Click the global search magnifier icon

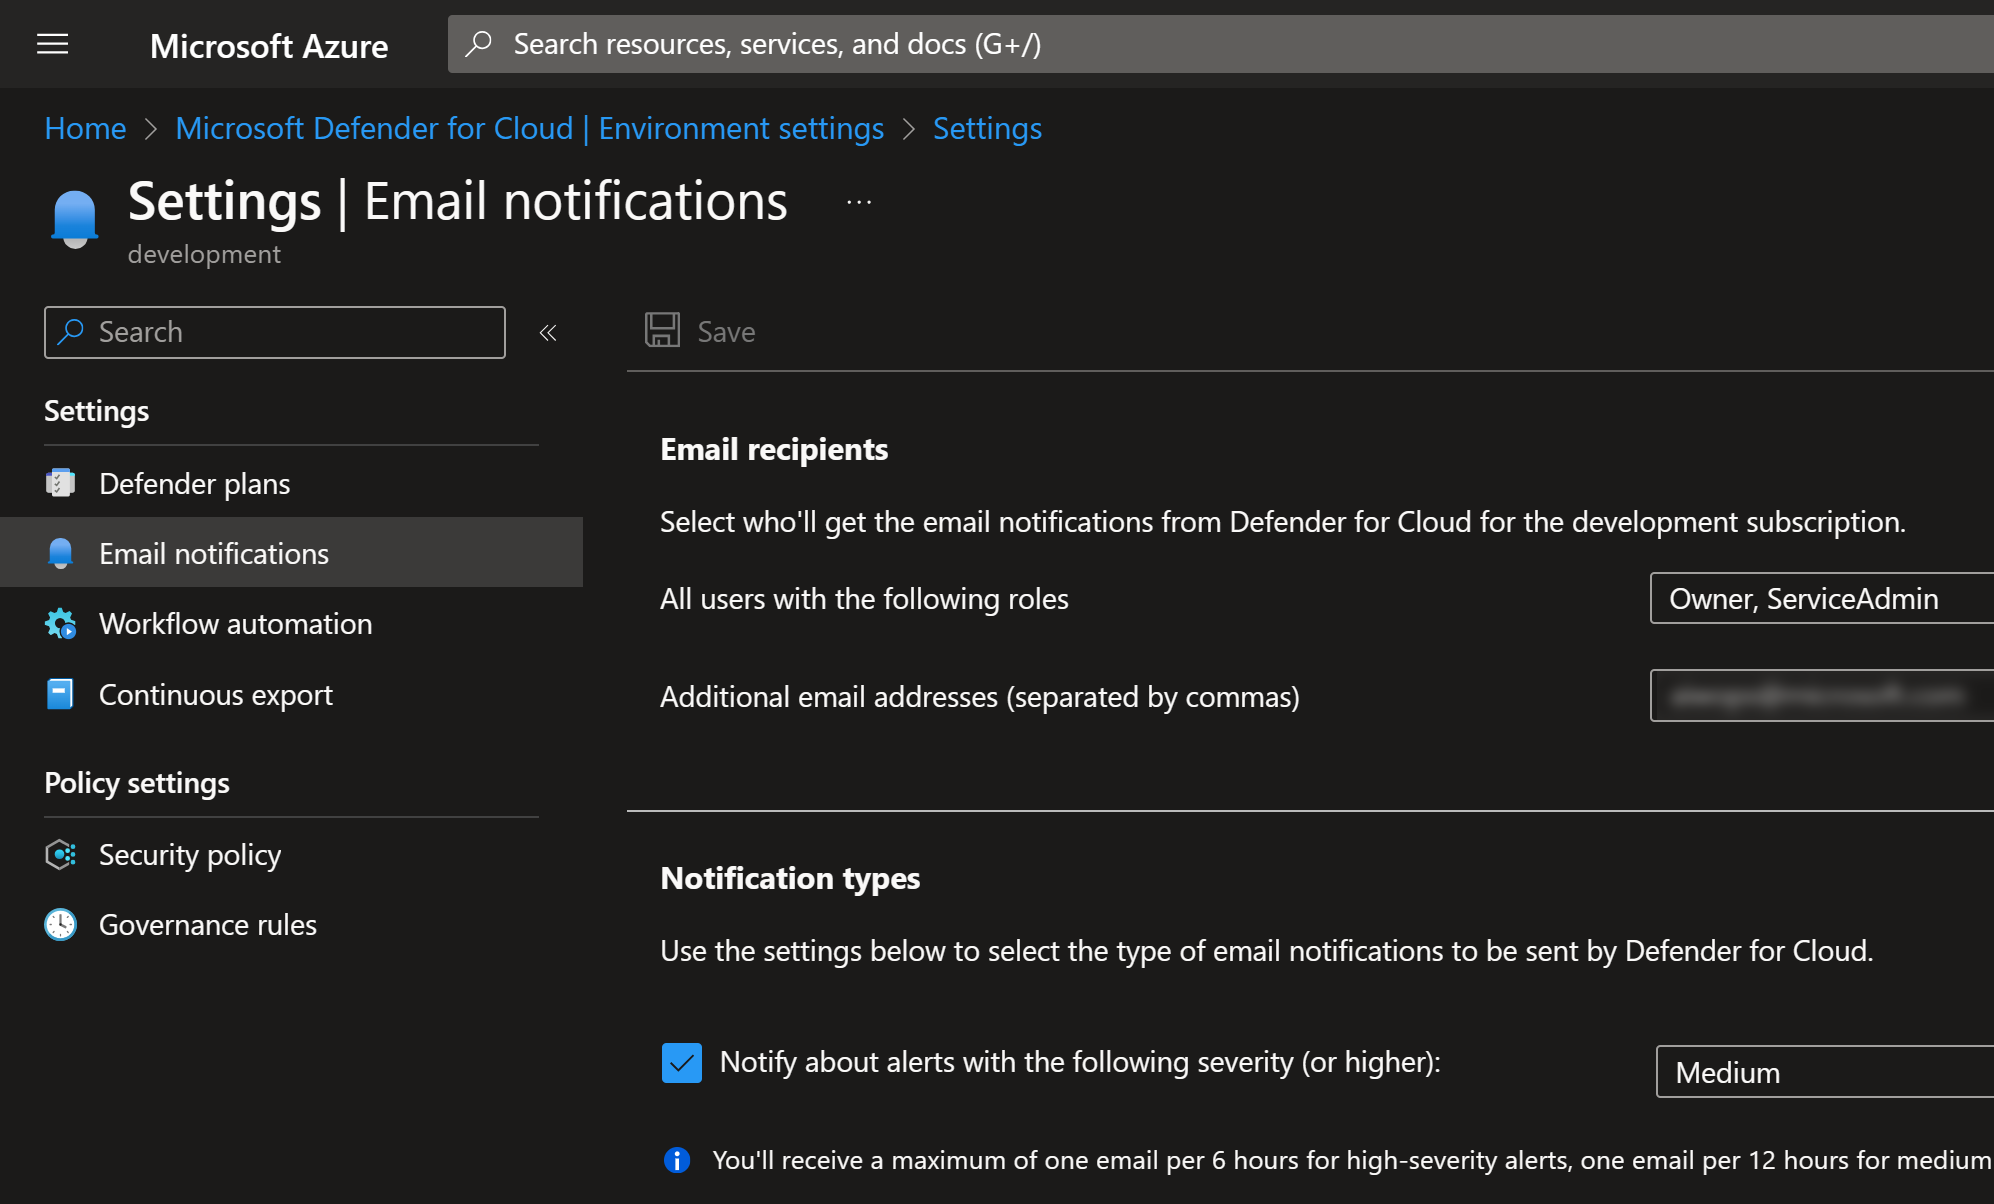tap(479, 44)
